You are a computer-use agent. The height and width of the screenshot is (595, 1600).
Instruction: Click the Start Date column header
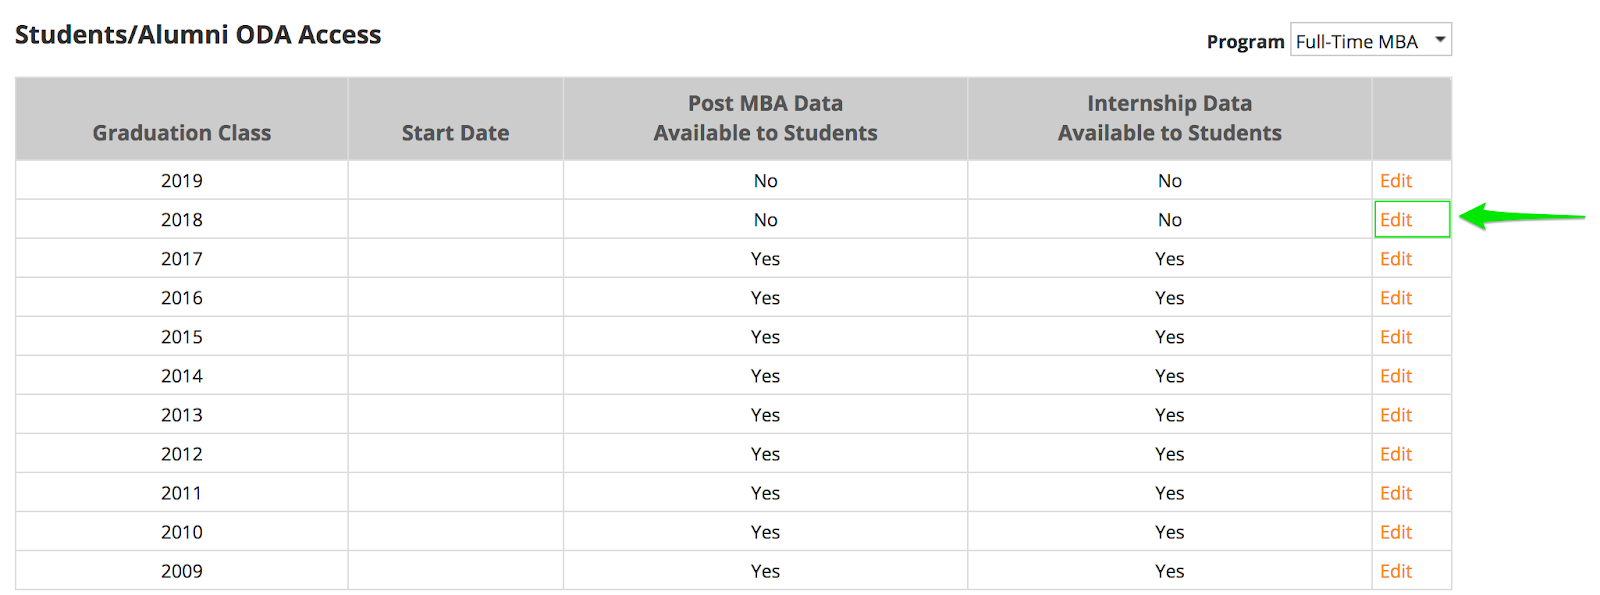coord(455,133)
